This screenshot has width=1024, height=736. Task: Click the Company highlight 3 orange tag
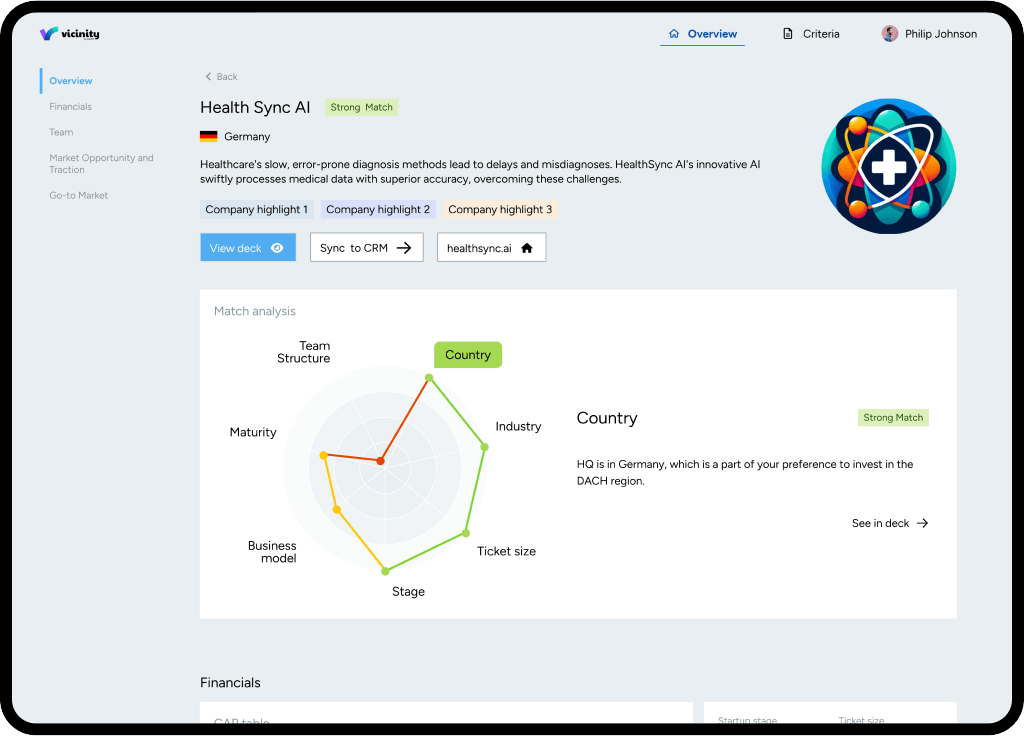[500, 210]
